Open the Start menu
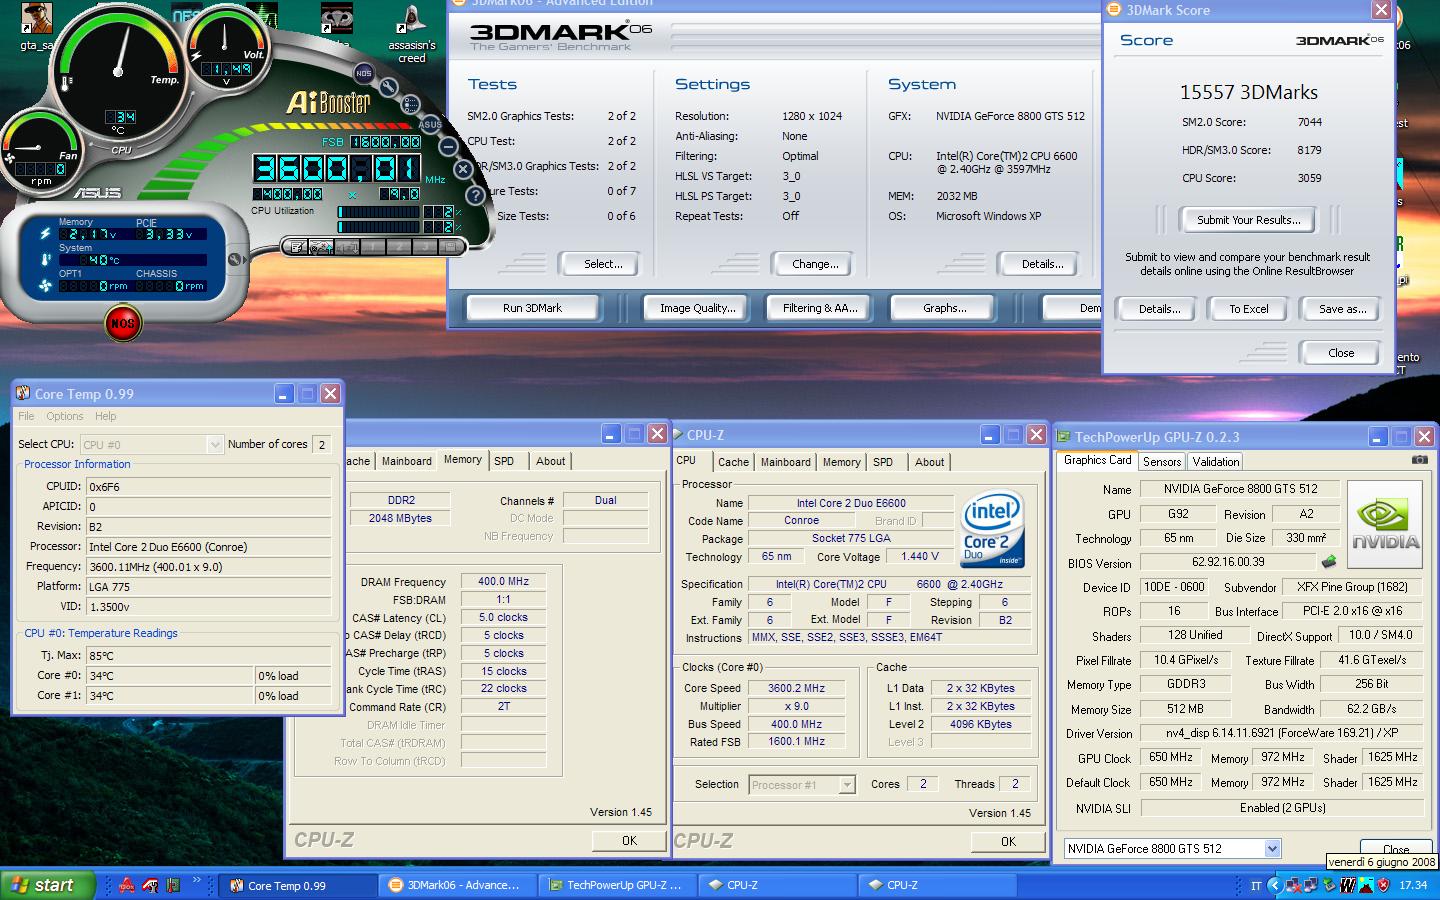The width and height of the screenshot is (1440, 900). coord(48,885)
